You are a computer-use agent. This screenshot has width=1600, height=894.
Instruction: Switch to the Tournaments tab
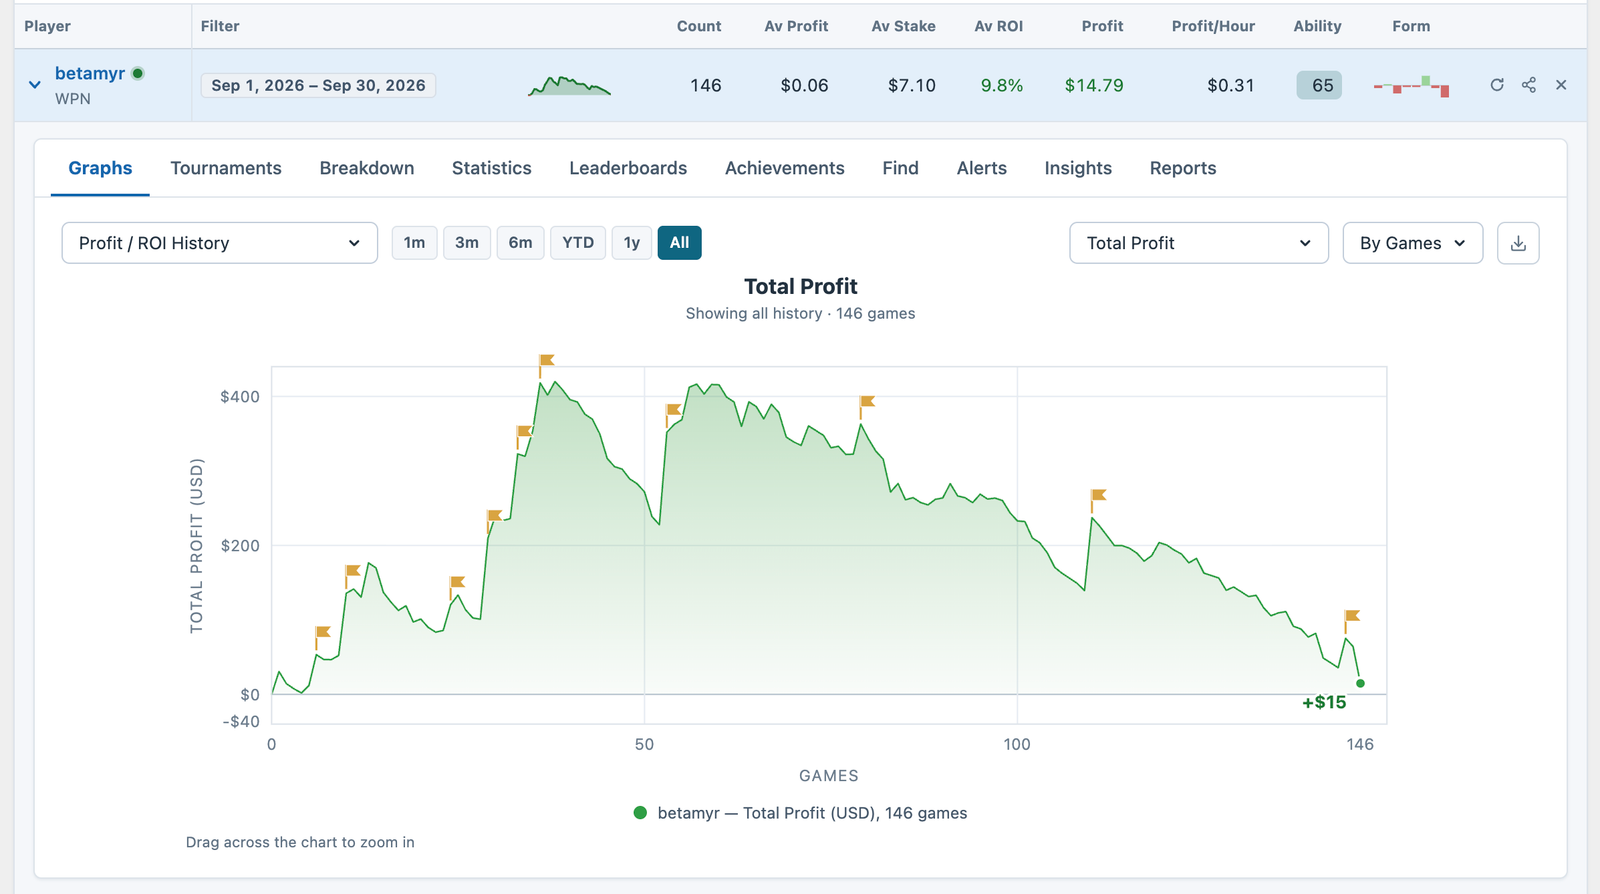tap(226, 168)
